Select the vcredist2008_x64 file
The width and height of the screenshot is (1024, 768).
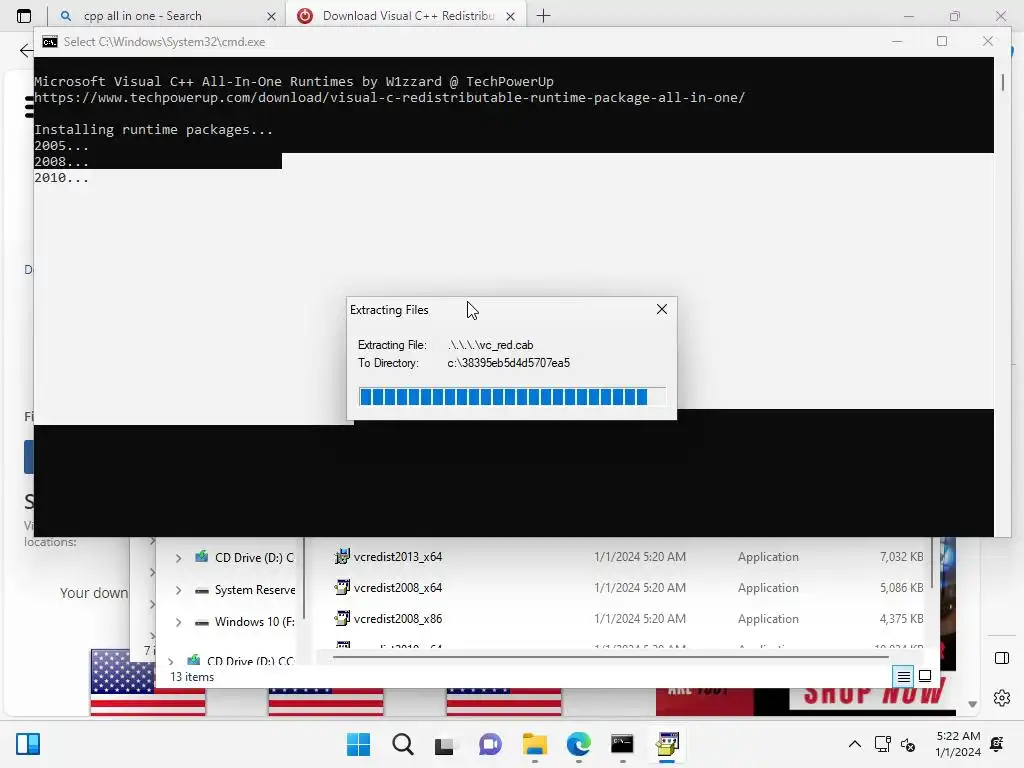398,588
